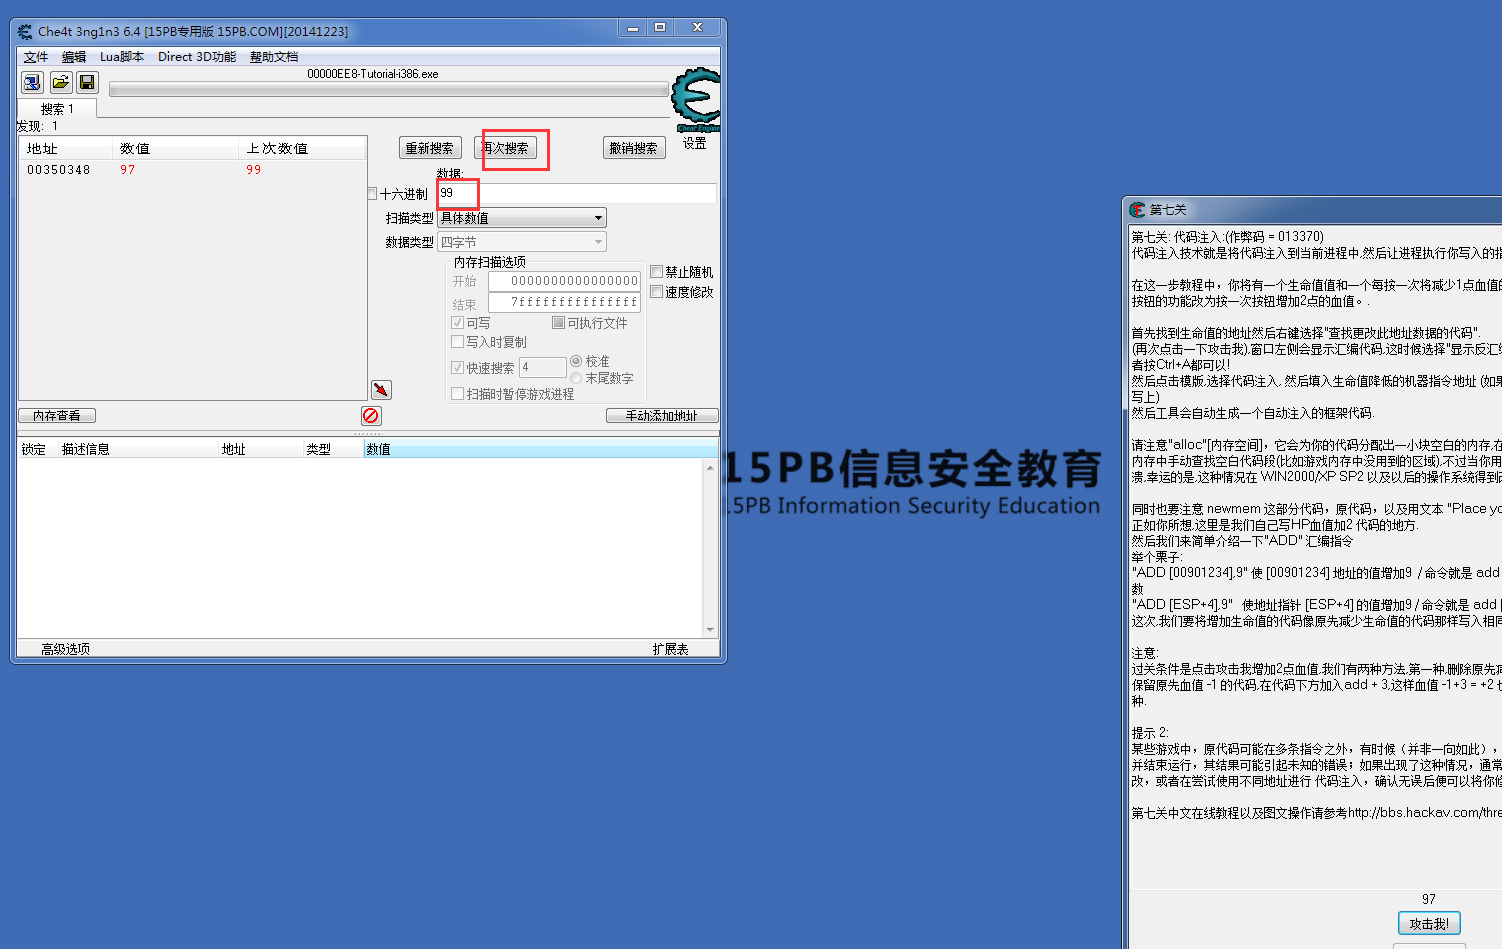Click the 撤销搜索 undo scan button
This screenshot has height=949, width=1502.
pyautogui.click(x=634, y=148)
